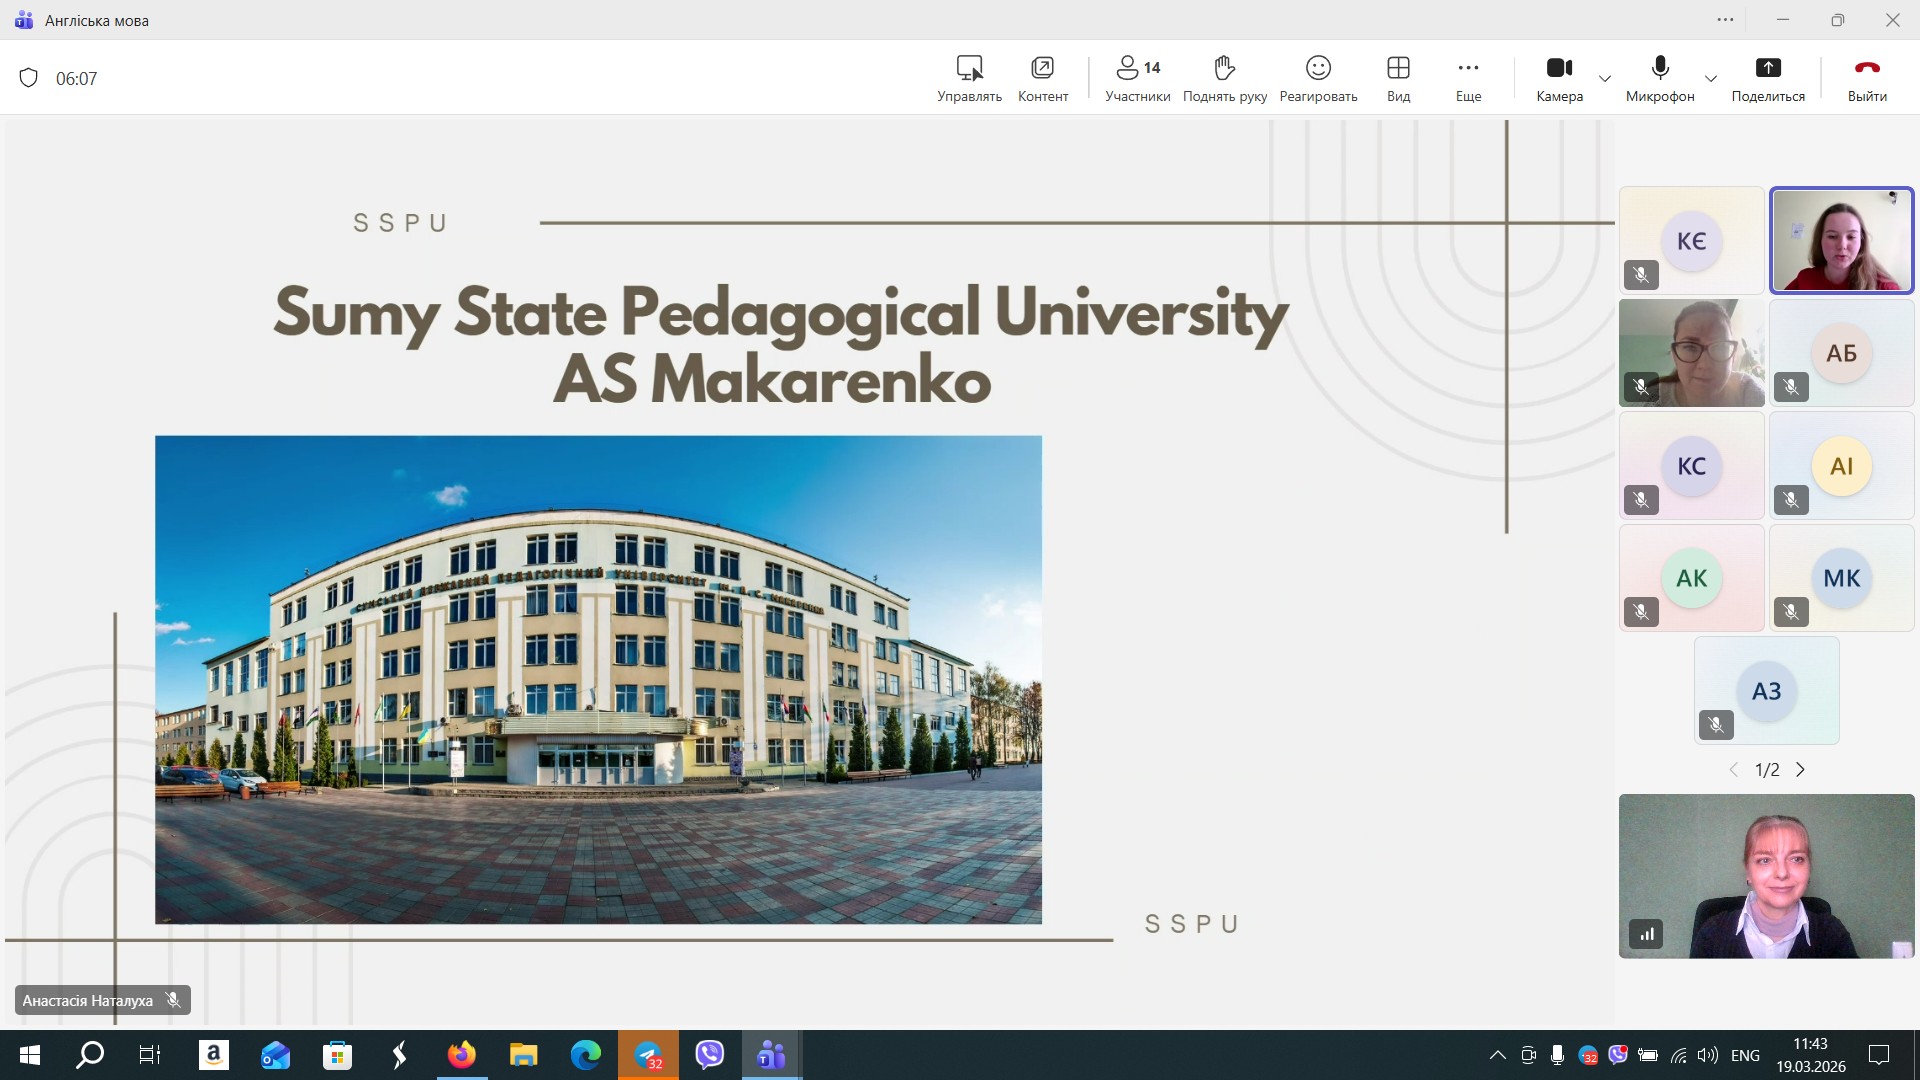This screenshot has height=1080, width=1920.
Task: Select the МК participant tile
Action: coord(1841,578)
